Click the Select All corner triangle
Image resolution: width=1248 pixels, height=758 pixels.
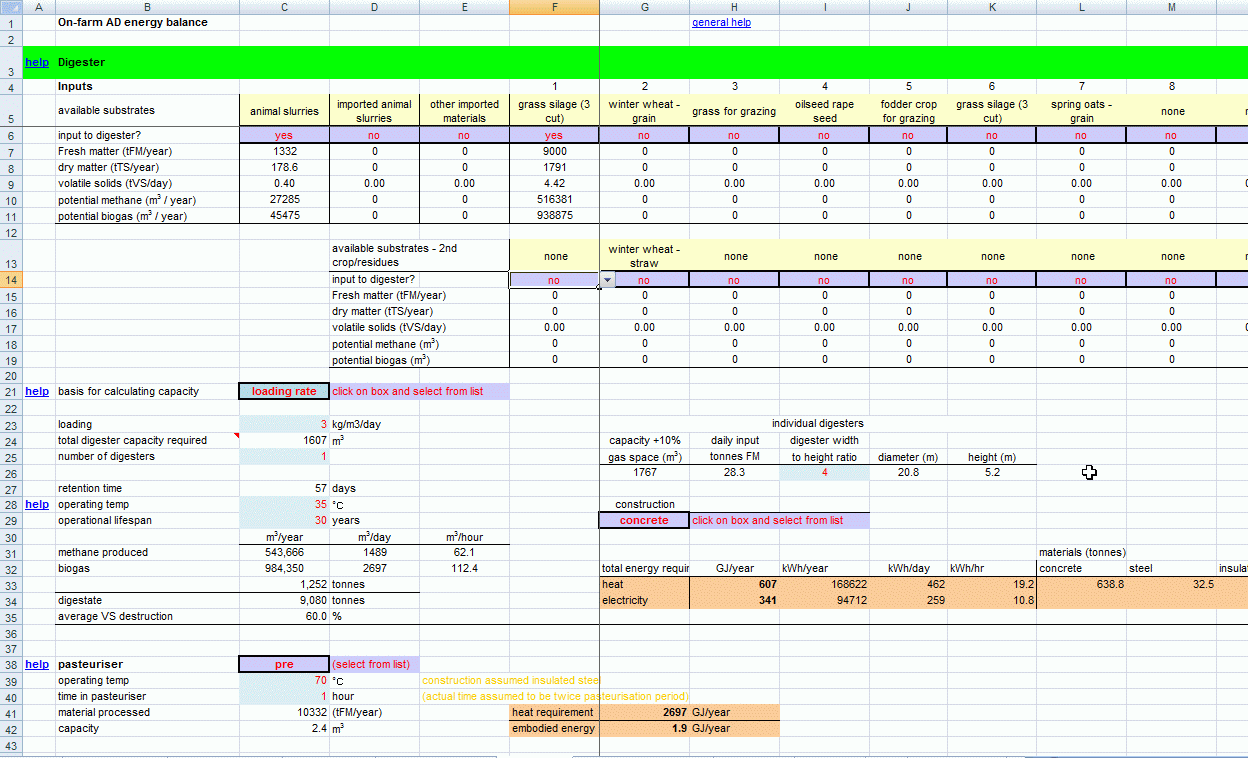(10, 7)
